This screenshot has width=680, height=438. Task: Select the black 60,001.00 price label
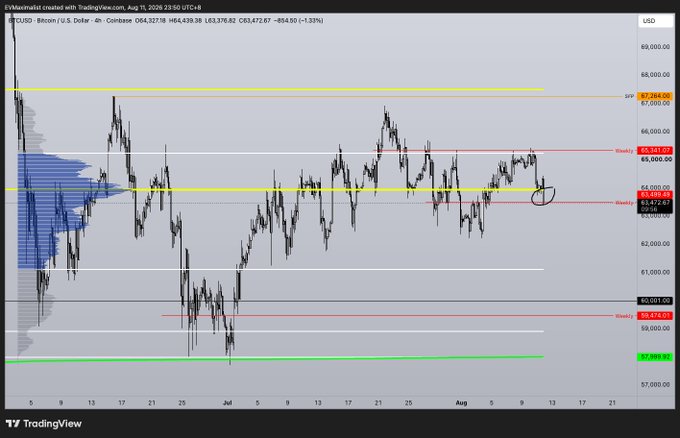[655, 301]
